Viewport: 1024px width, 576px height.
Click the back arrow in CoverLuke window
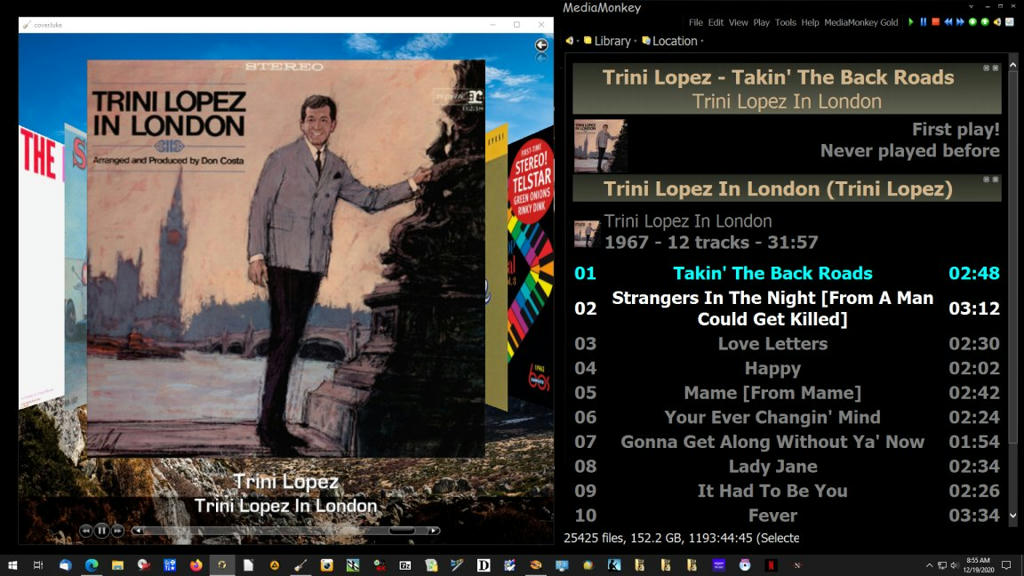click(541, 45)
